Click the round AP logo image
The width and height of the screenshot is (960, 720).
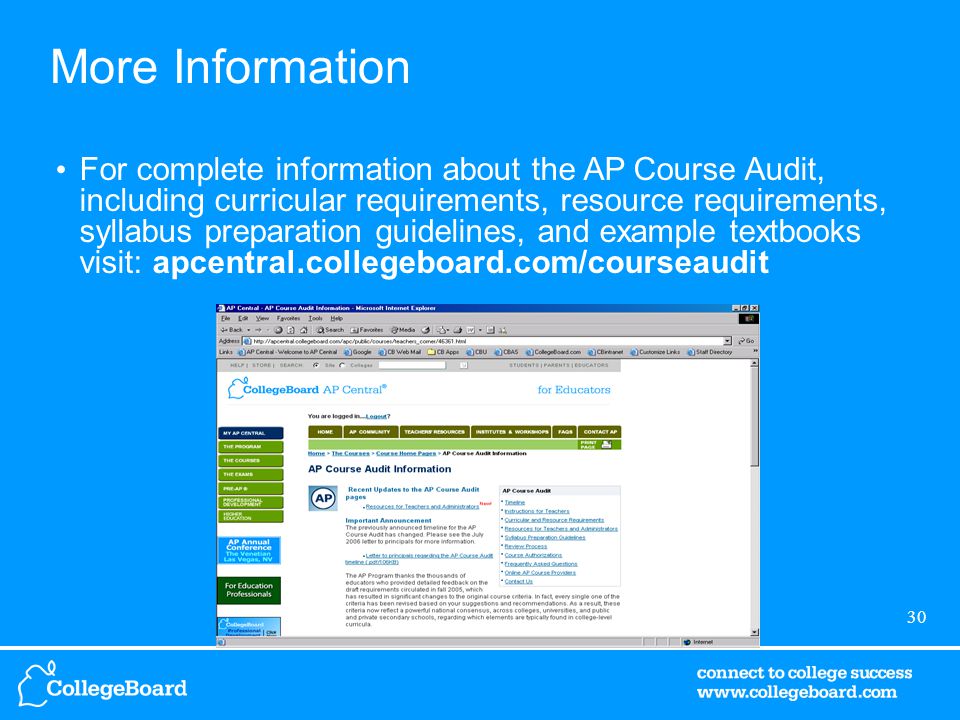point(323,498)
